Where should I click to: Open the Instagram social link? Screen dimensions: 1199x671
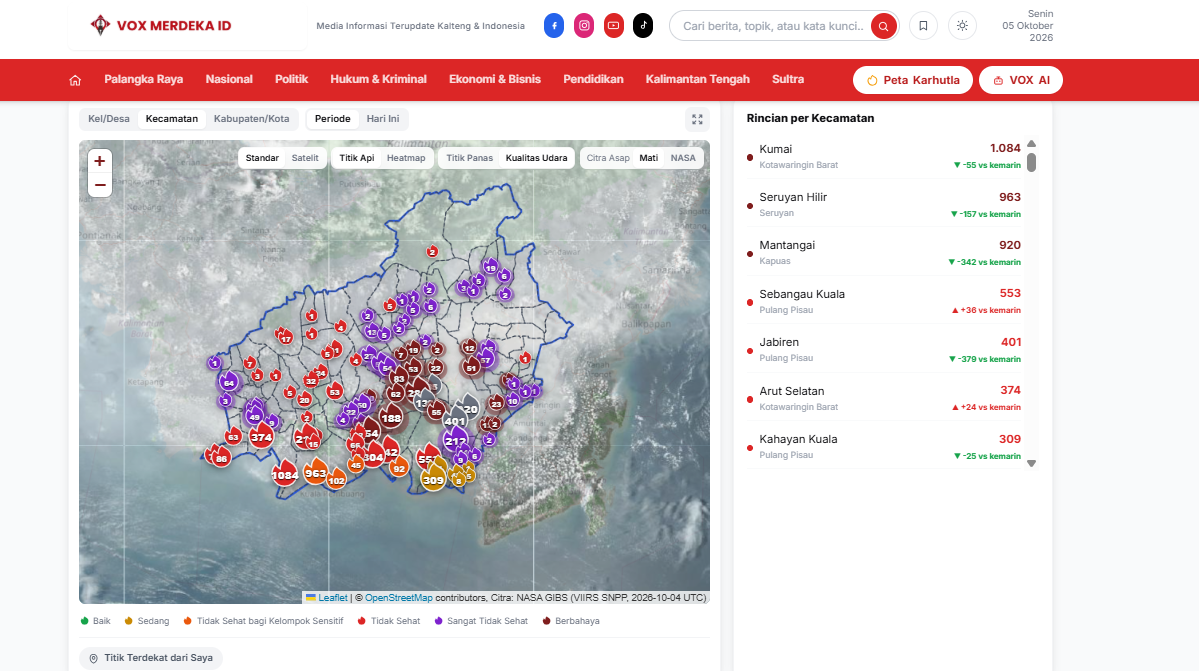(584, 25)
